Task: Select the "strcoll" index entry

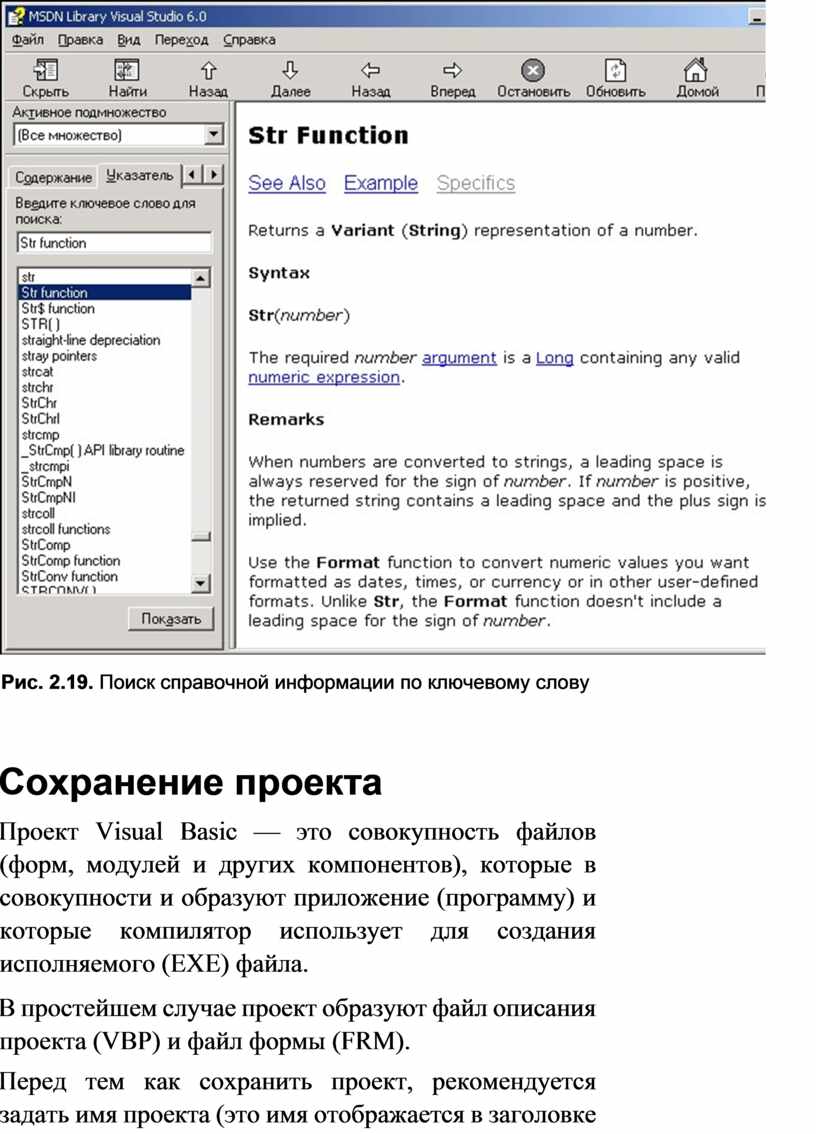Action: pos(38,513)
